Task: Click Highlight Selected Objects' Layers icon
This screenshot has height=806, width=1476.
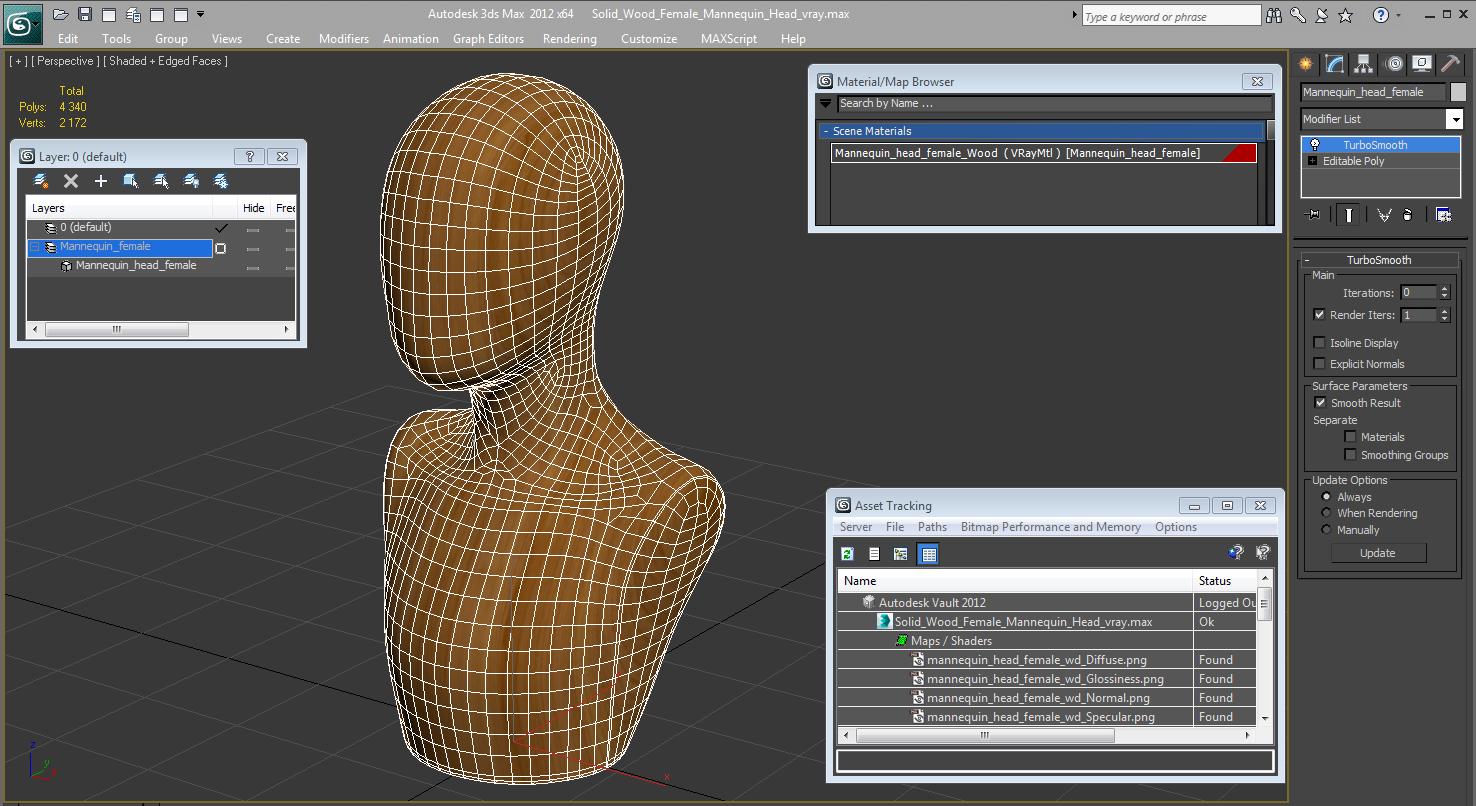Action: [x=161, y=181]
